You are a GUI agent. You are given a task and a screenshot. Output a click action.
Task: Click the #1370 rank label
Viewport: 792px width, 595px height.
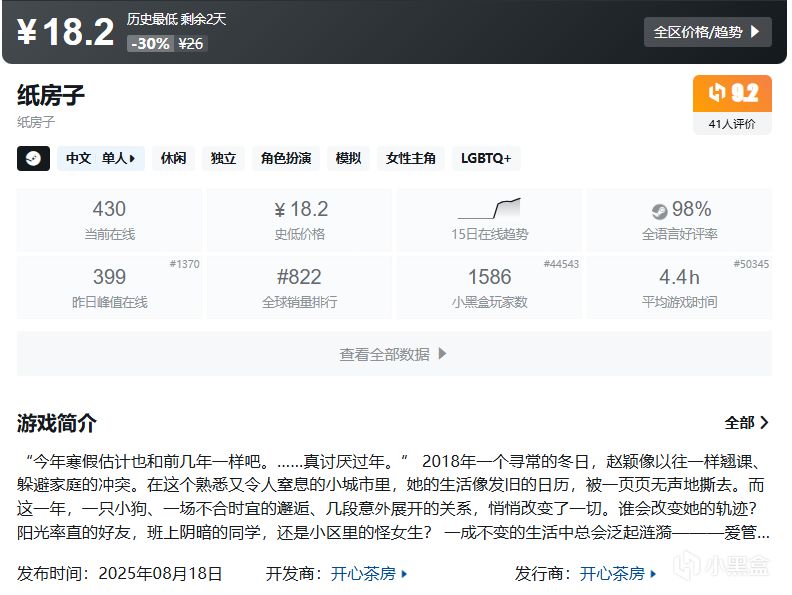point(184,264)
